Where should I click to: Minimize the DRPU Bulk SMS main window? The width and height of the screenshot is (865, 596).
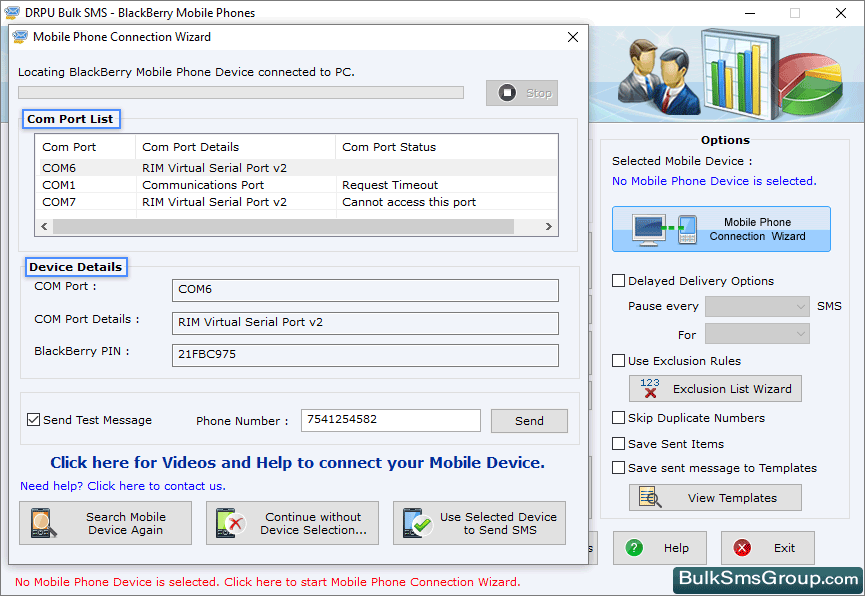(x=750, y=13)
